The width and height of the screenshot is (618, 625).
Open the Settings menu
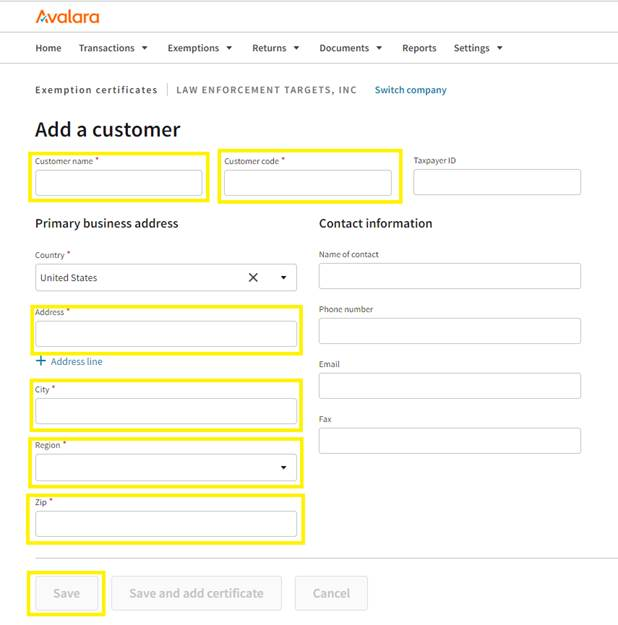tap(478, 48)
